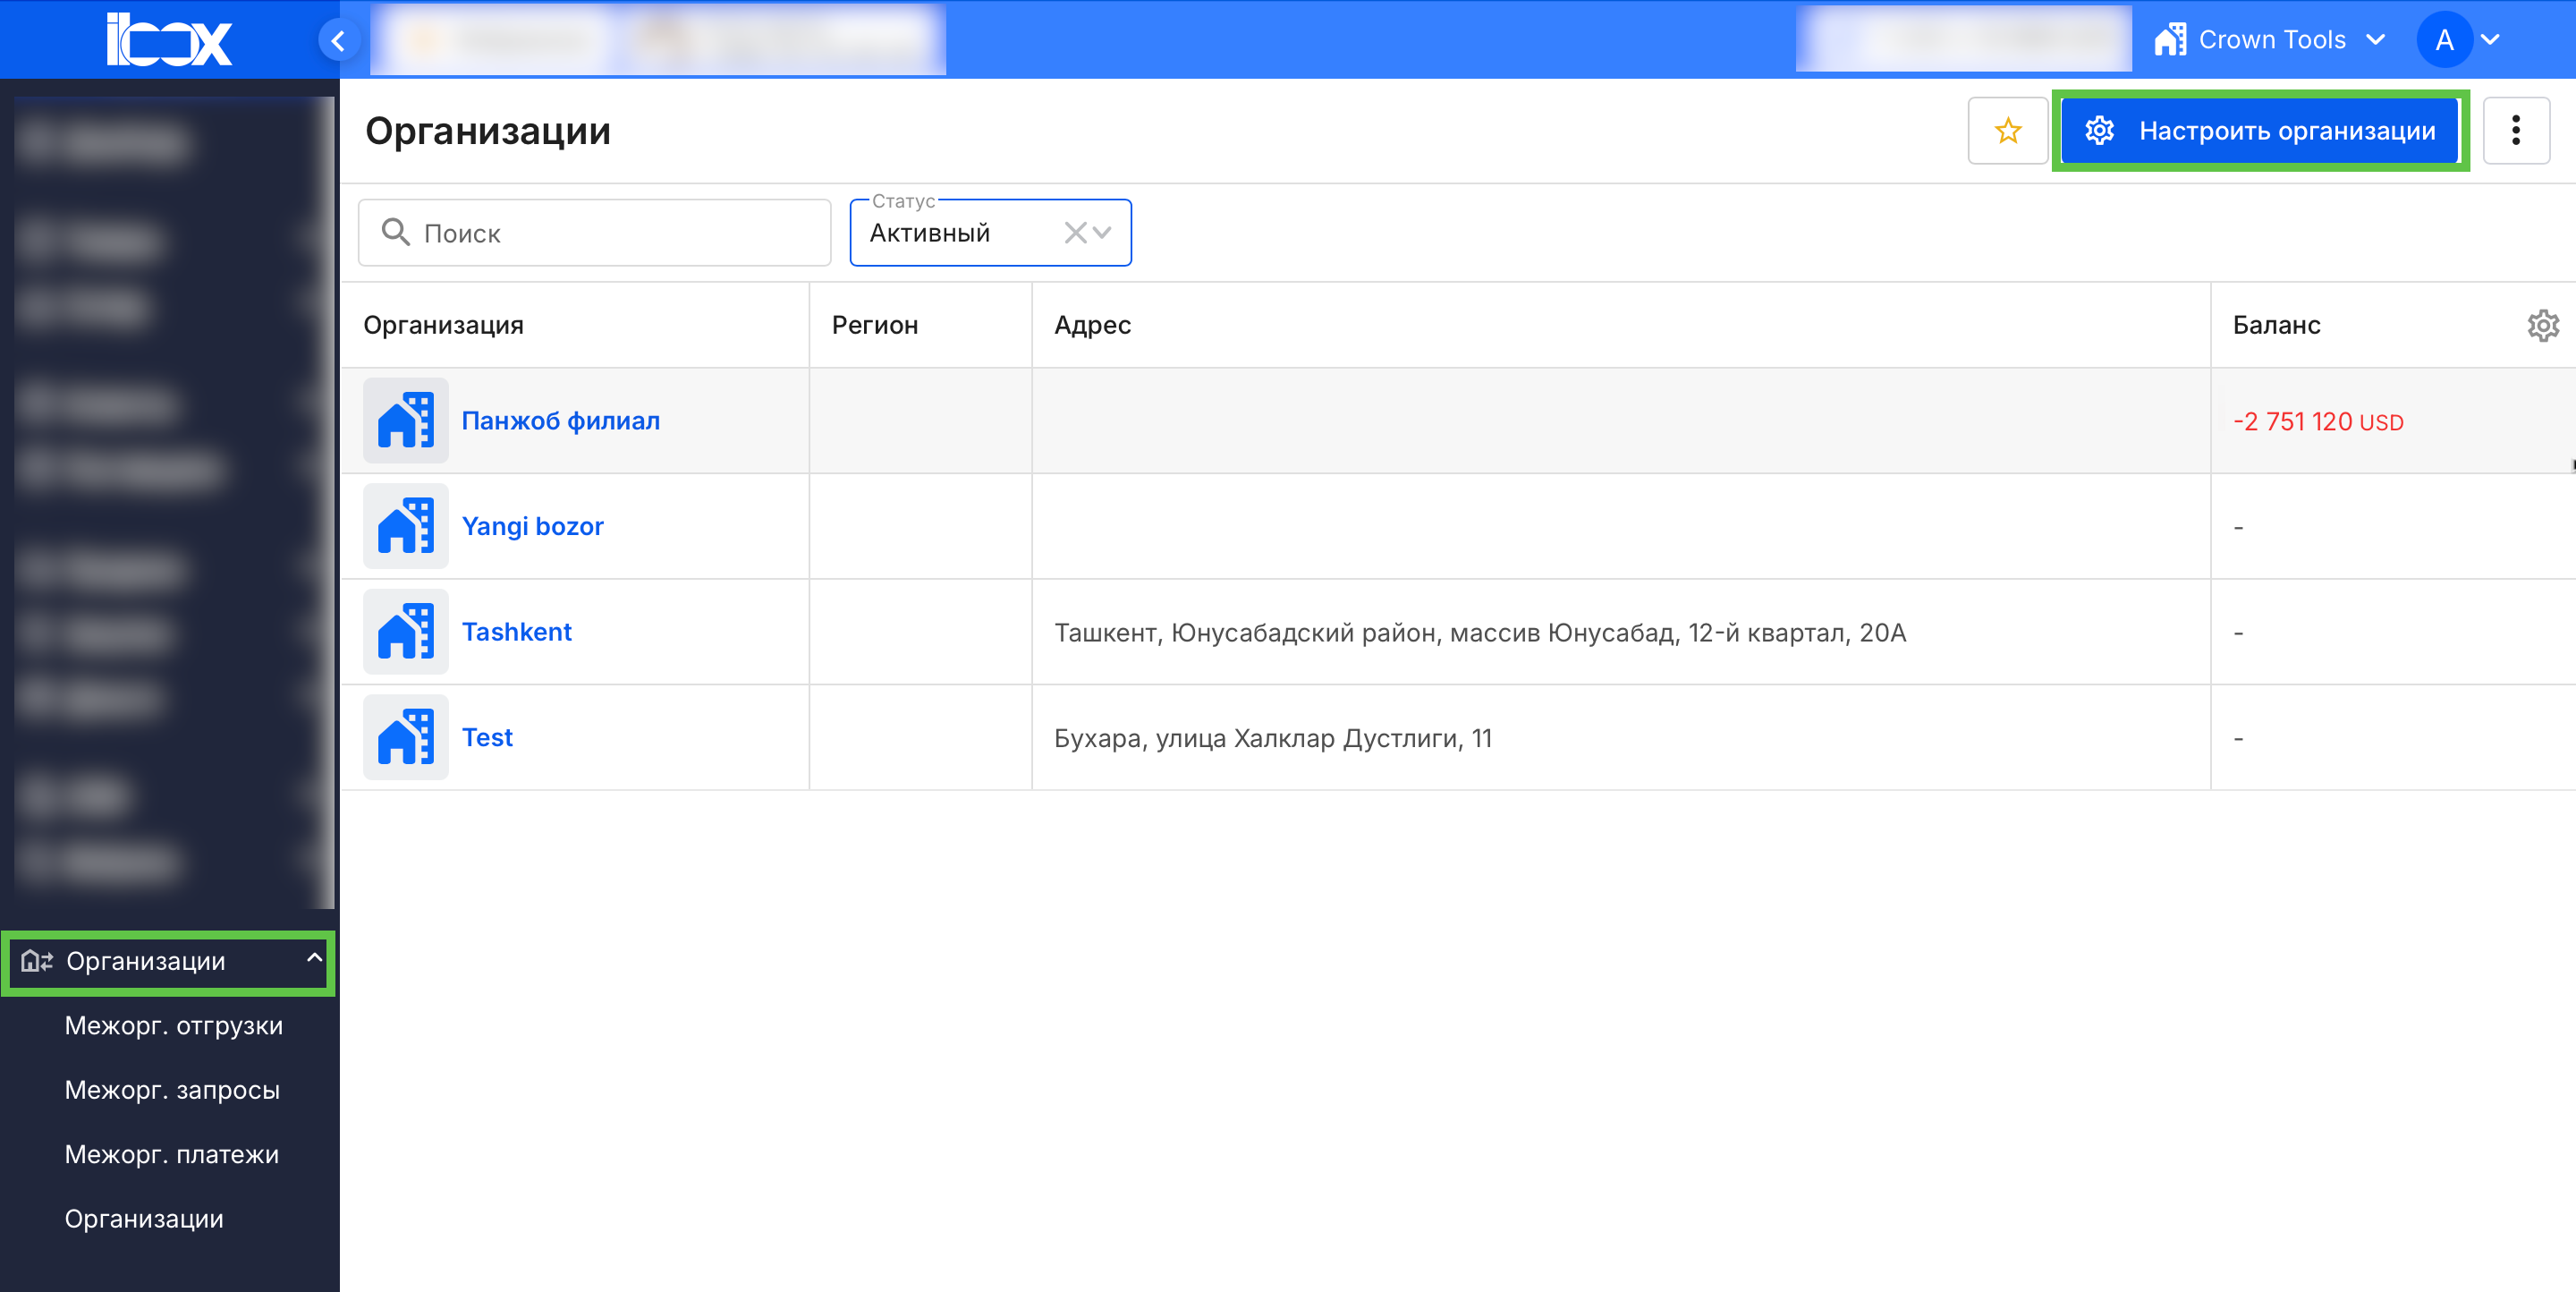2576x1292 pixels.
Task: Clear the Активный status filter
Action: click(x=1075, y=233)
